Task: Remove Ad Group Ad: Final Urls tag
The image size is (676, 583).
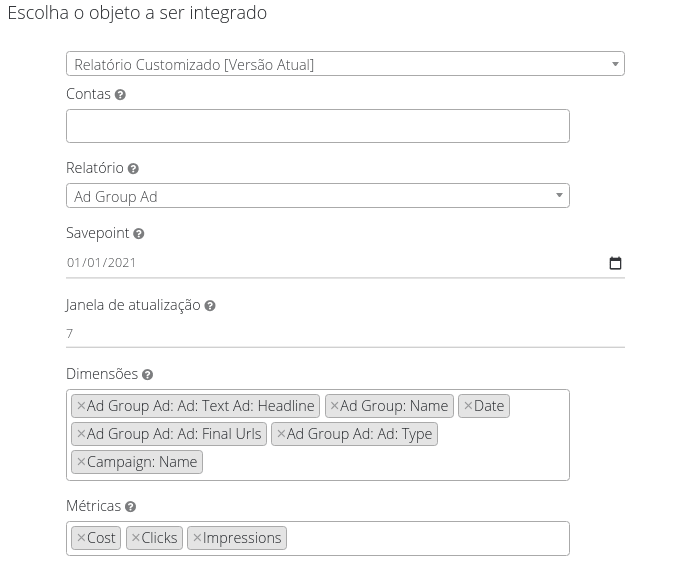Action: tap(81, 434)
